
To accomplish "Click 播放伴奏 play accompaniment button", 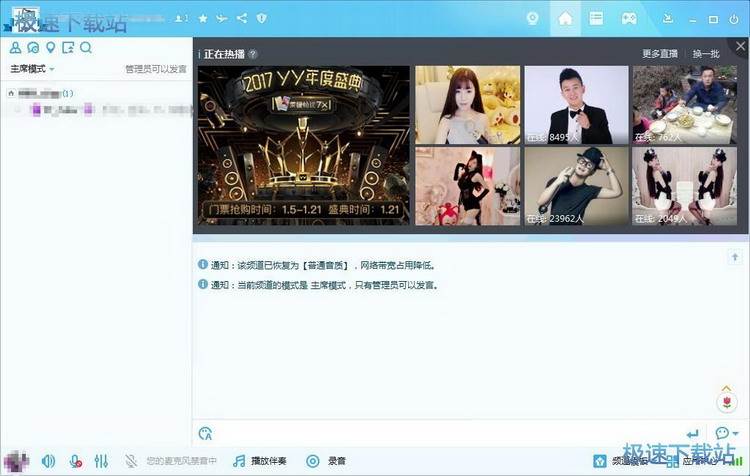I will pos(260,461).
